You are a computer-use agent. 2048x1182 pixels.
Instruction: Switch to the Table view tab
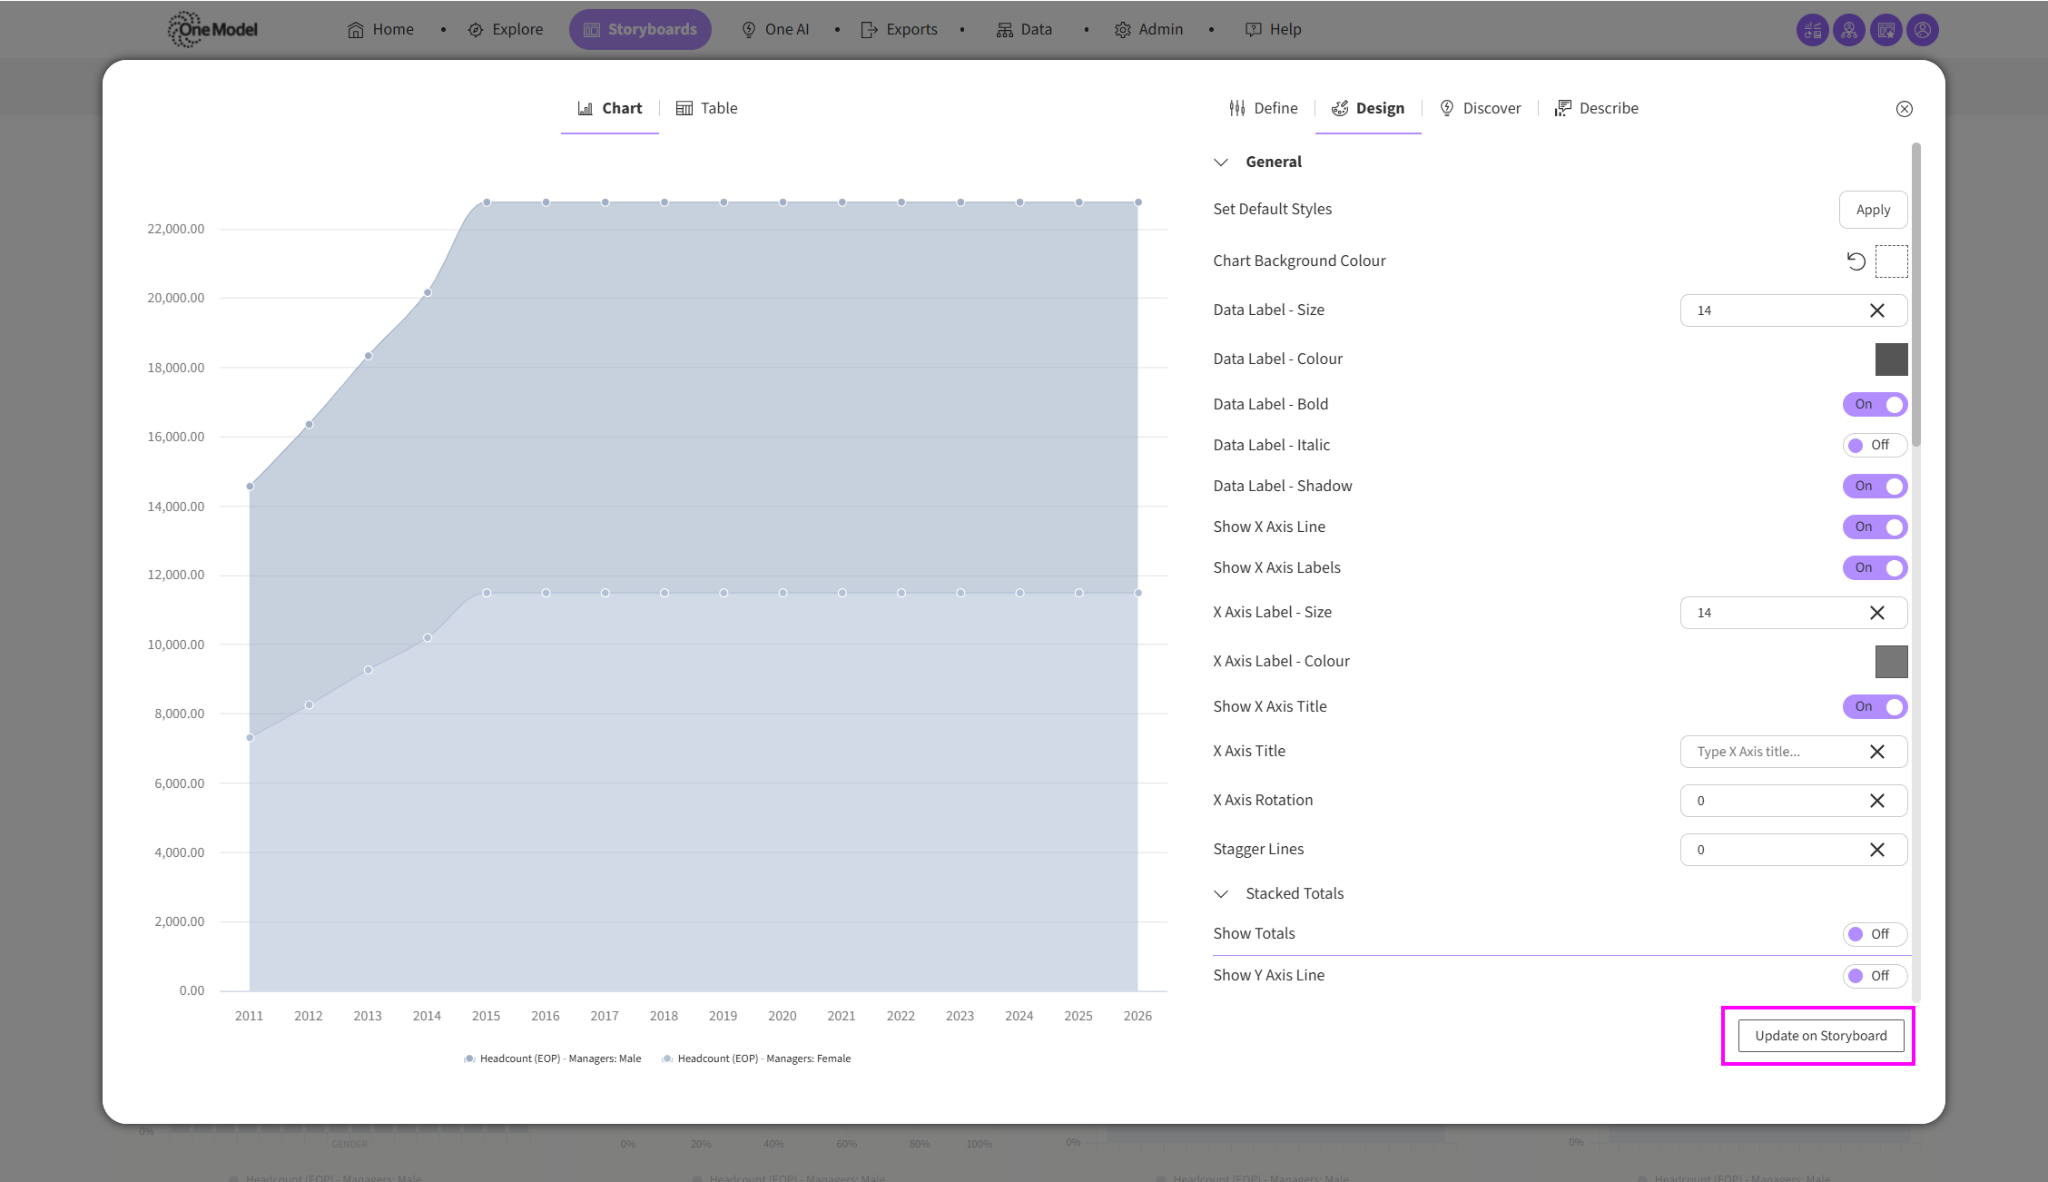tap(707, 108)
